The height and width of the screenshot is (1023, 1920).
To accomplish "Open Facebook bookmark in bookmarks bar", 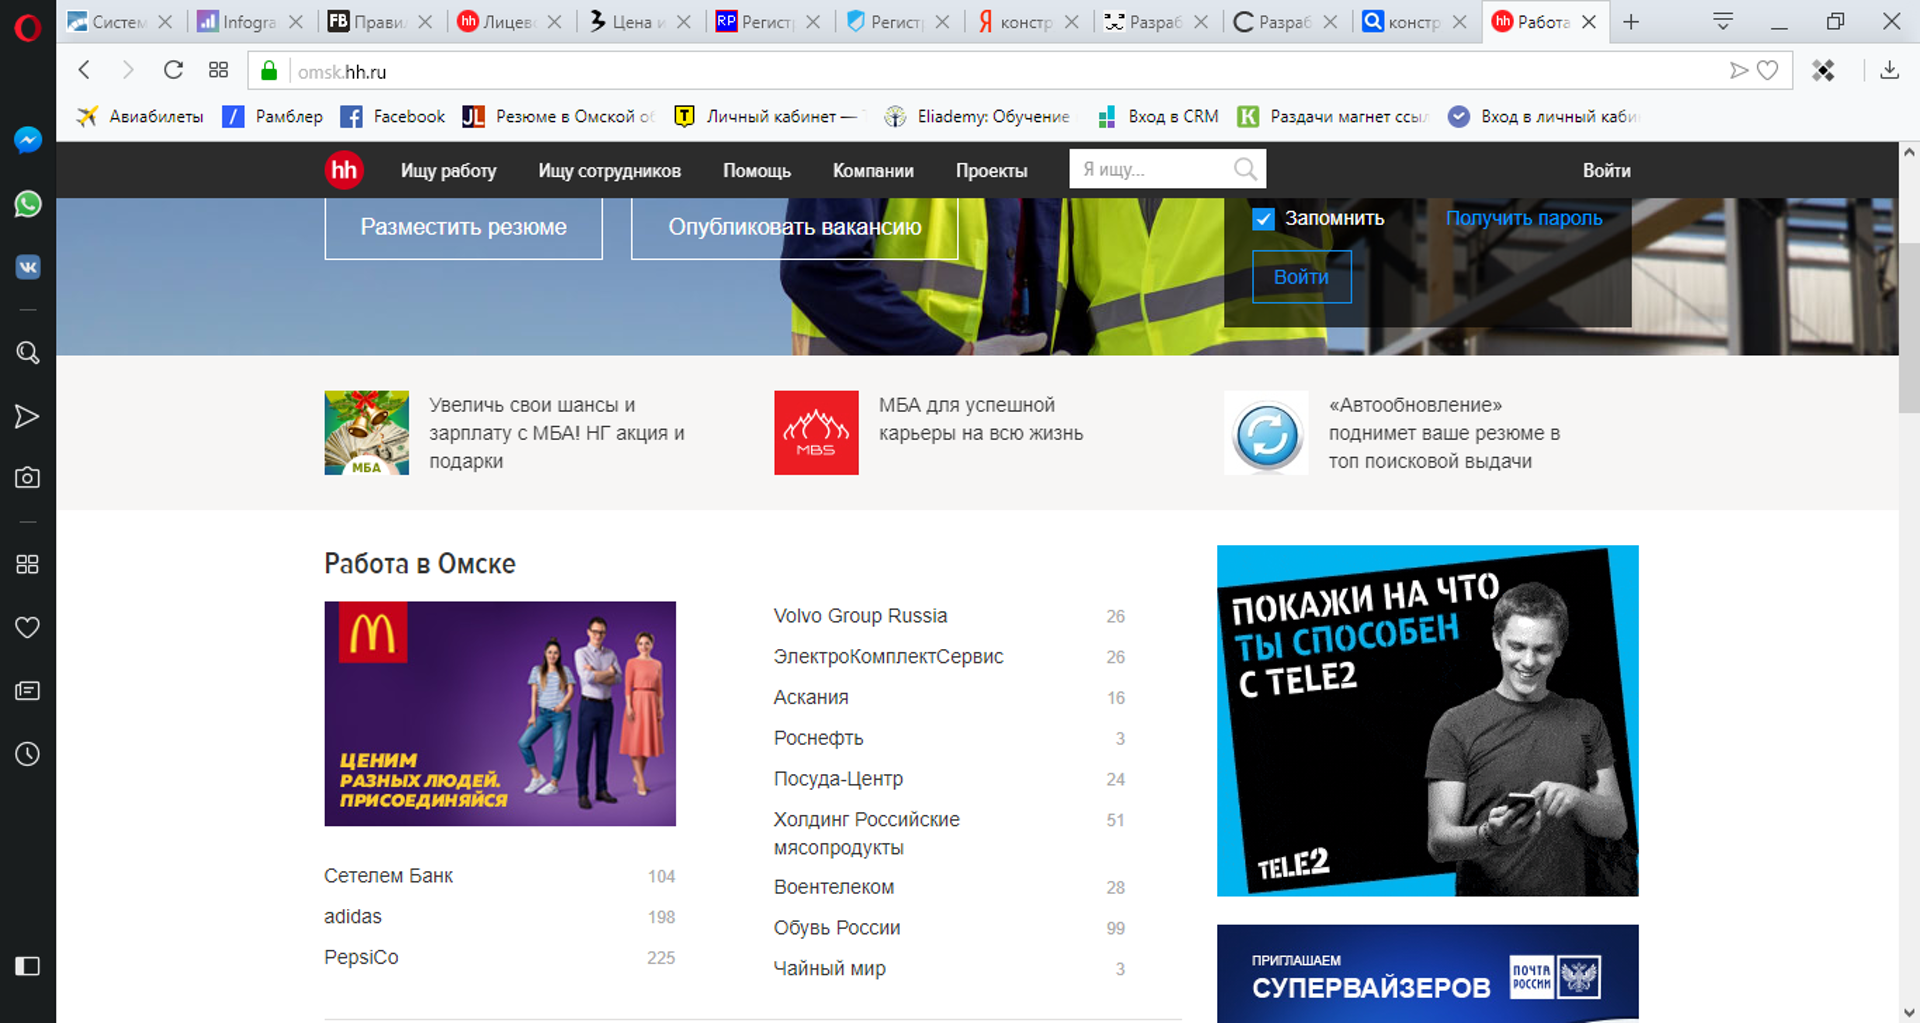I will tap(393, 116).
